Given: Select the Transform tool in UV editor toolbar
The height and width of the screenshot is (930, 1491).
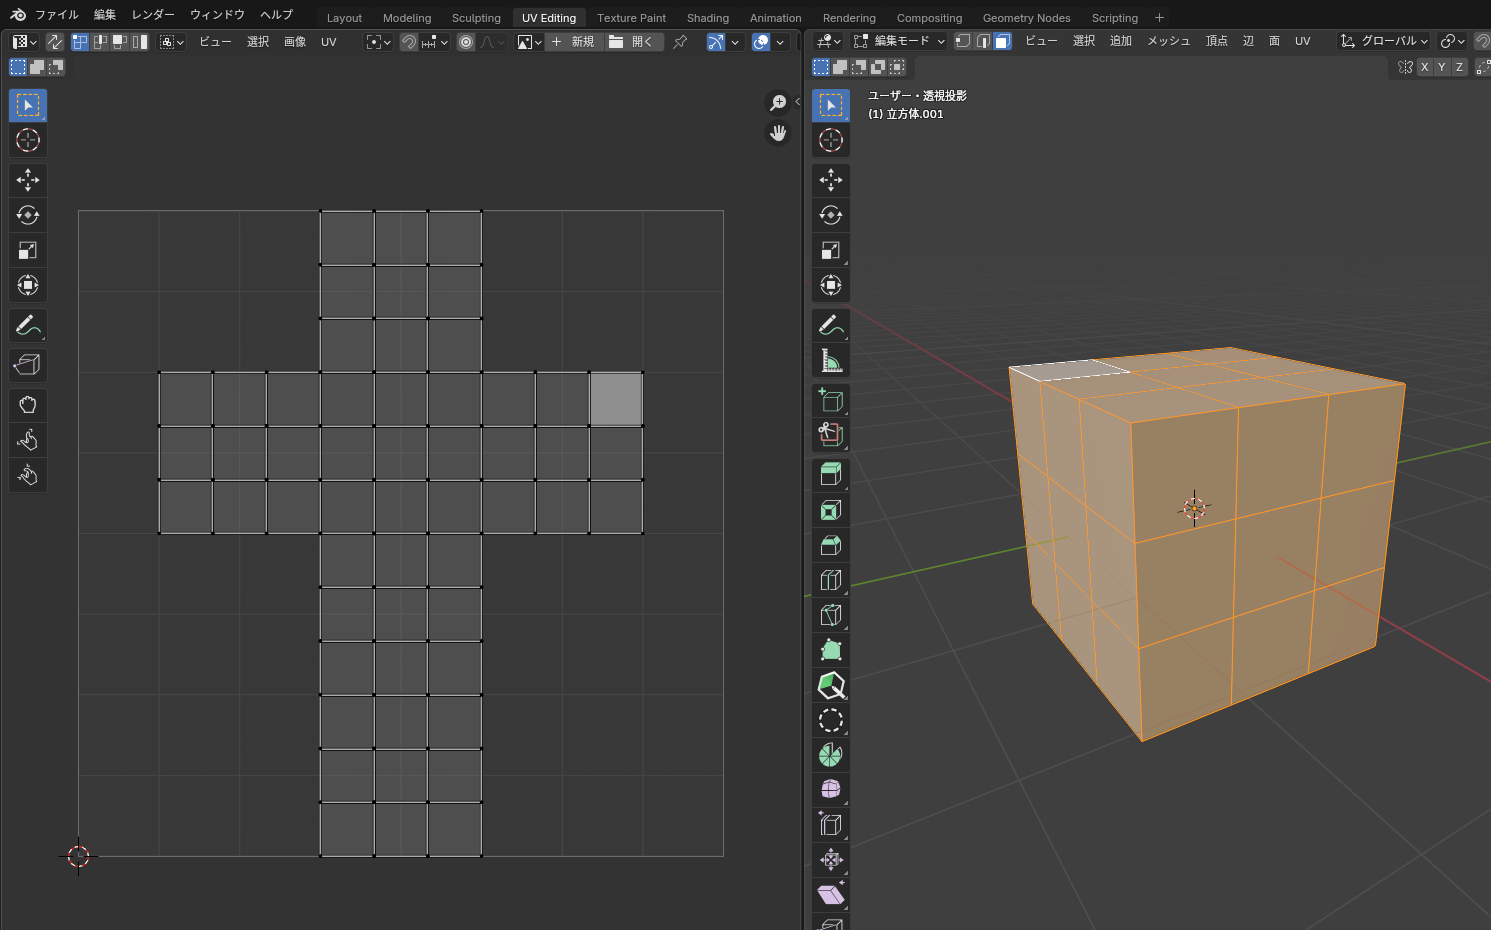Looking at the screenshot, I should [x=28, y=285].
